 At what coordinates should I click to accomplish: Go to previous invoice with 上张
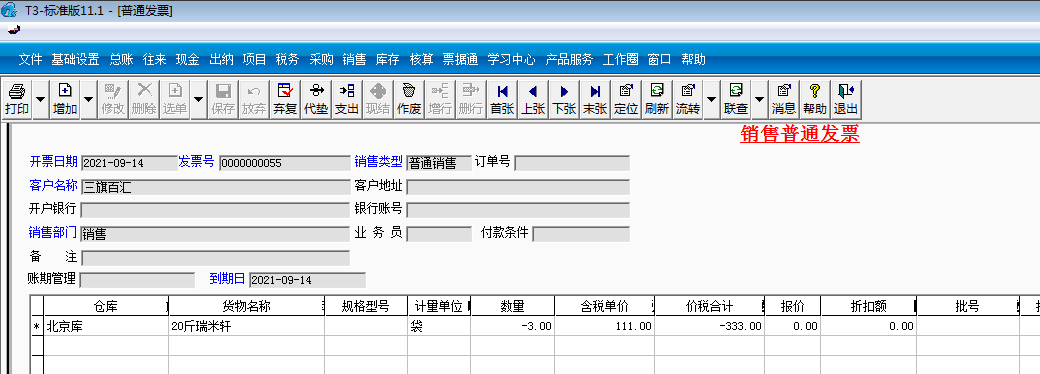tap(533, 99)
